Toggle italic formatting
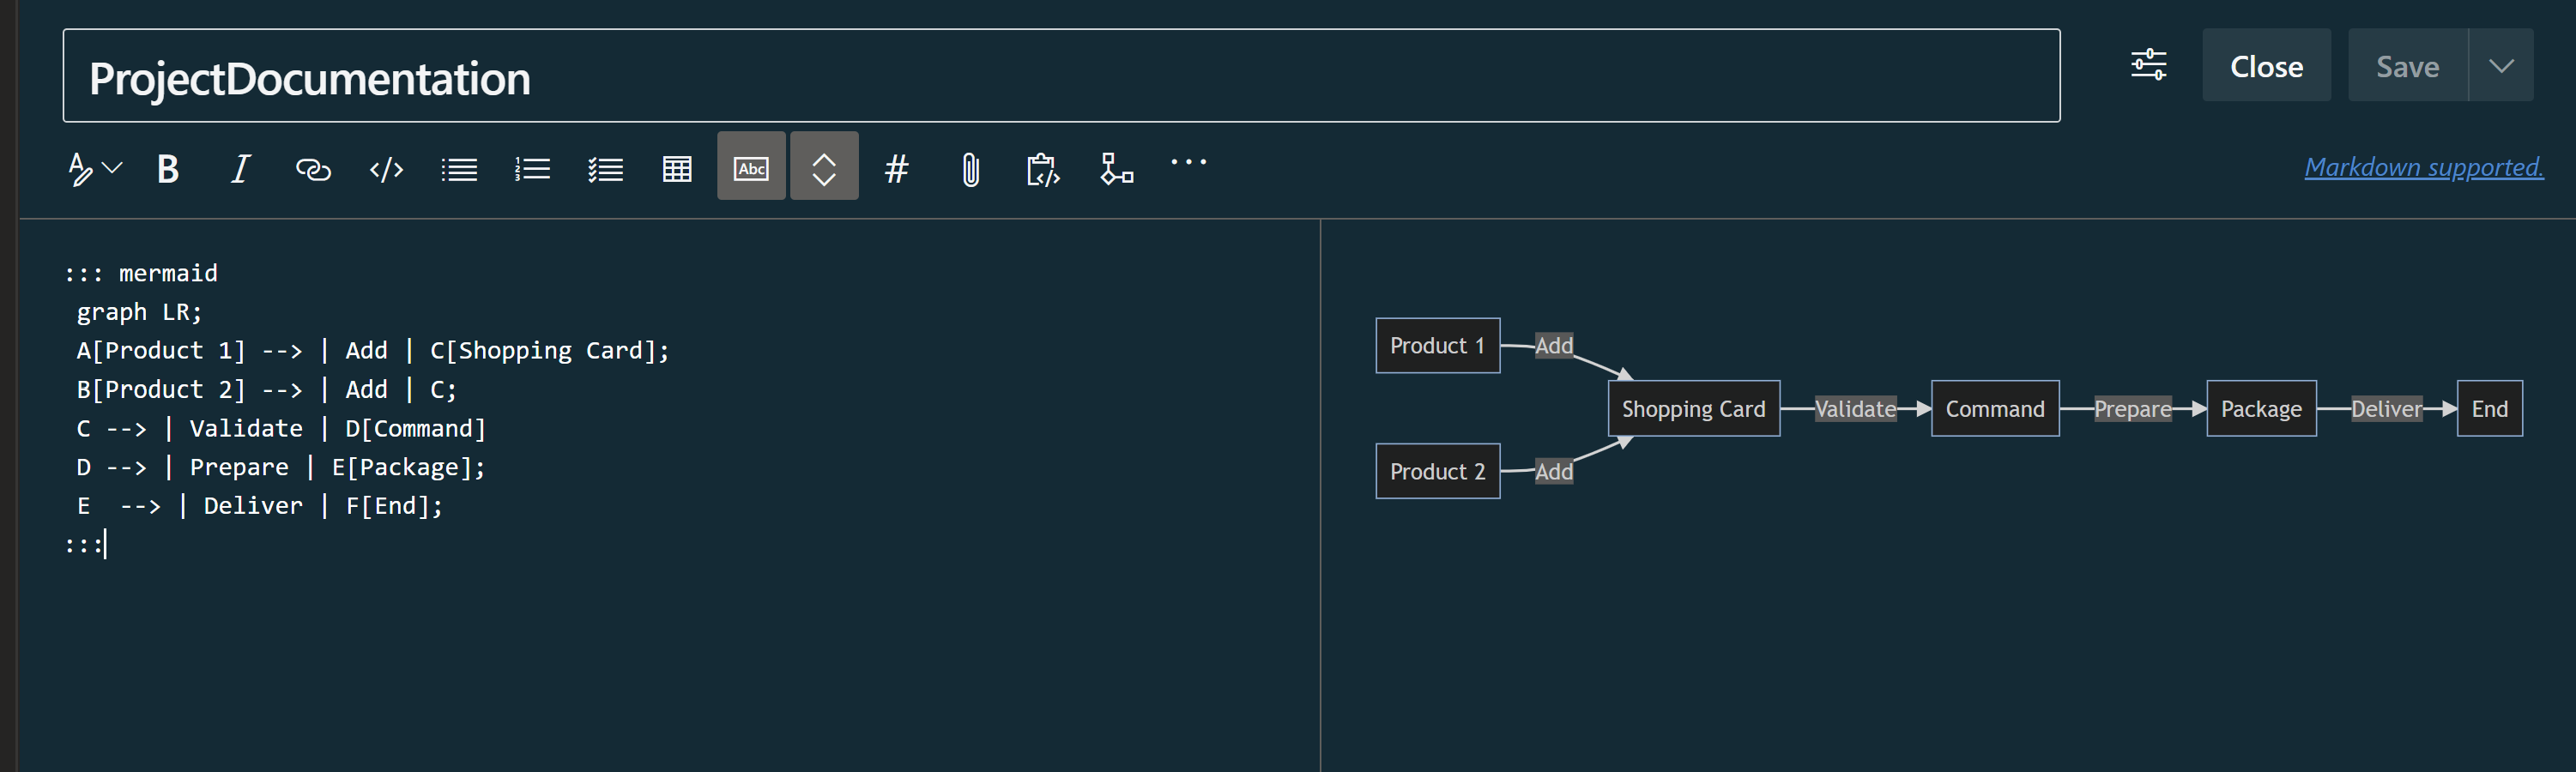This screenshot has height=772, width=2576. pyautogui.click(x=239, y=167)
